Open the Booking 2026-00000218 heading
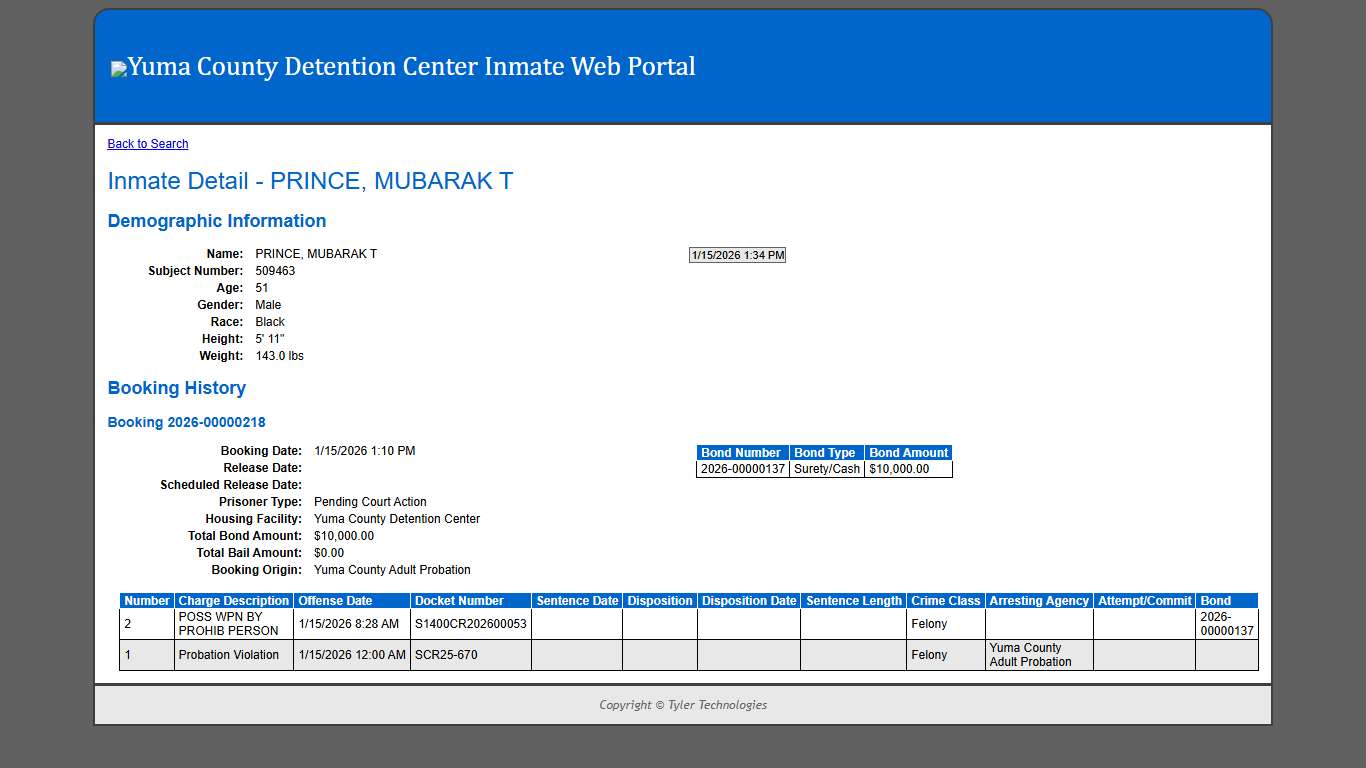Screen dimensions: 1366x768 [186, 422]
